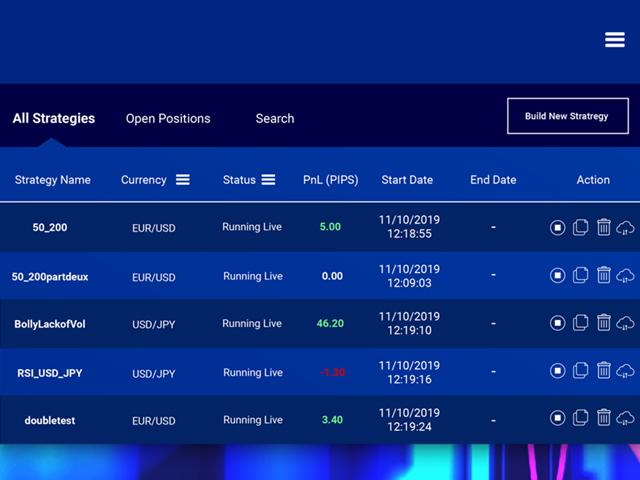Select the All Strategies tab
The width and height of the screenshot is (640, 480).
point(54,118)
